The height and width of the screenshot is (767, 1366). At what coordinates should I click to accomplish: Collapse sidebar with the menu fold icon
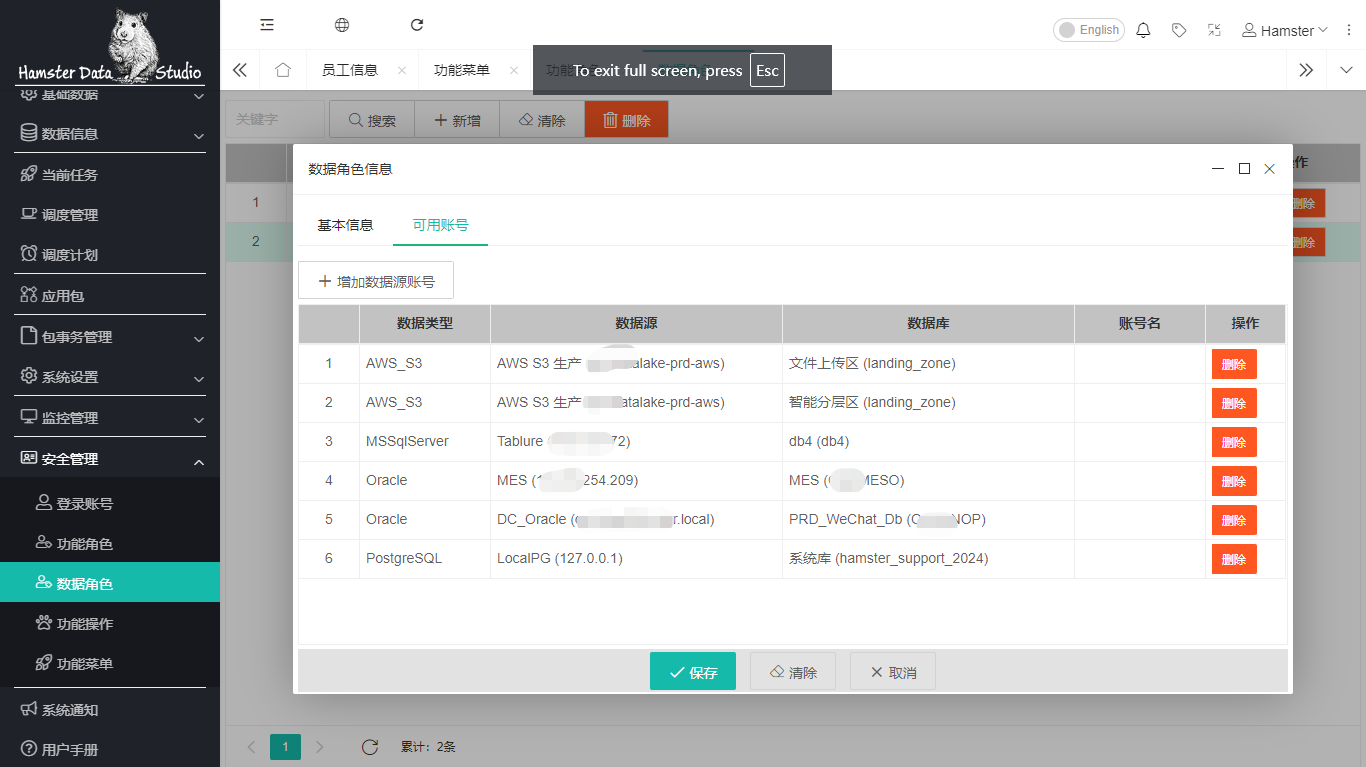pyautogui.click(x=267, y=25)
